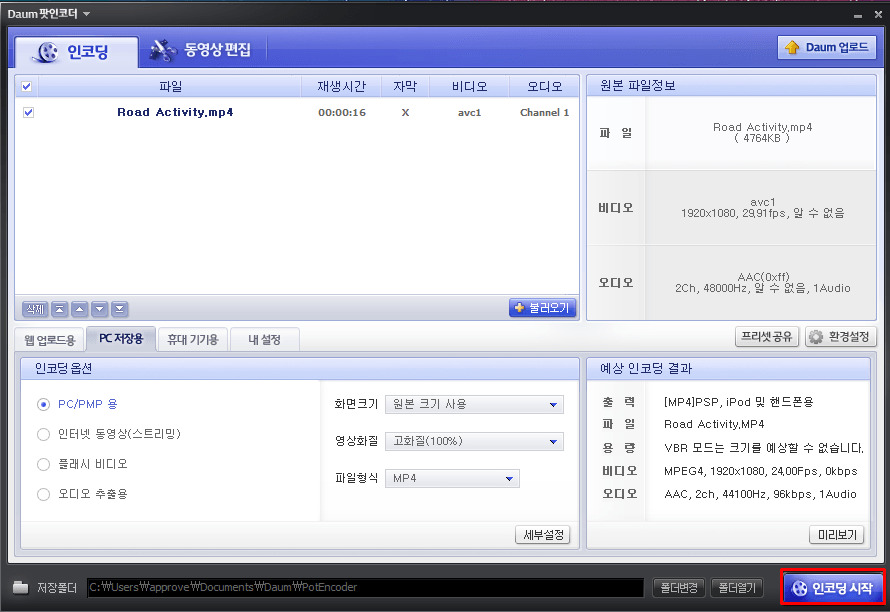Screen dimensions: 890x612
Task: Click the 미리보기 preview button
Action: click(x=837, y=535)
